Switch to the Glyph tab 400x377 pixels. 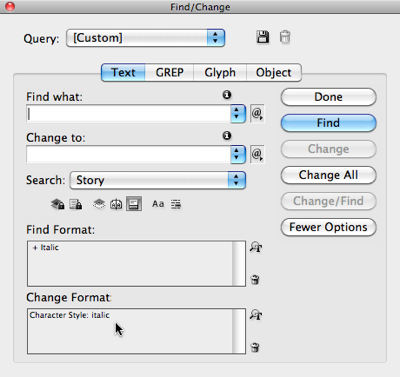[220, 72]
